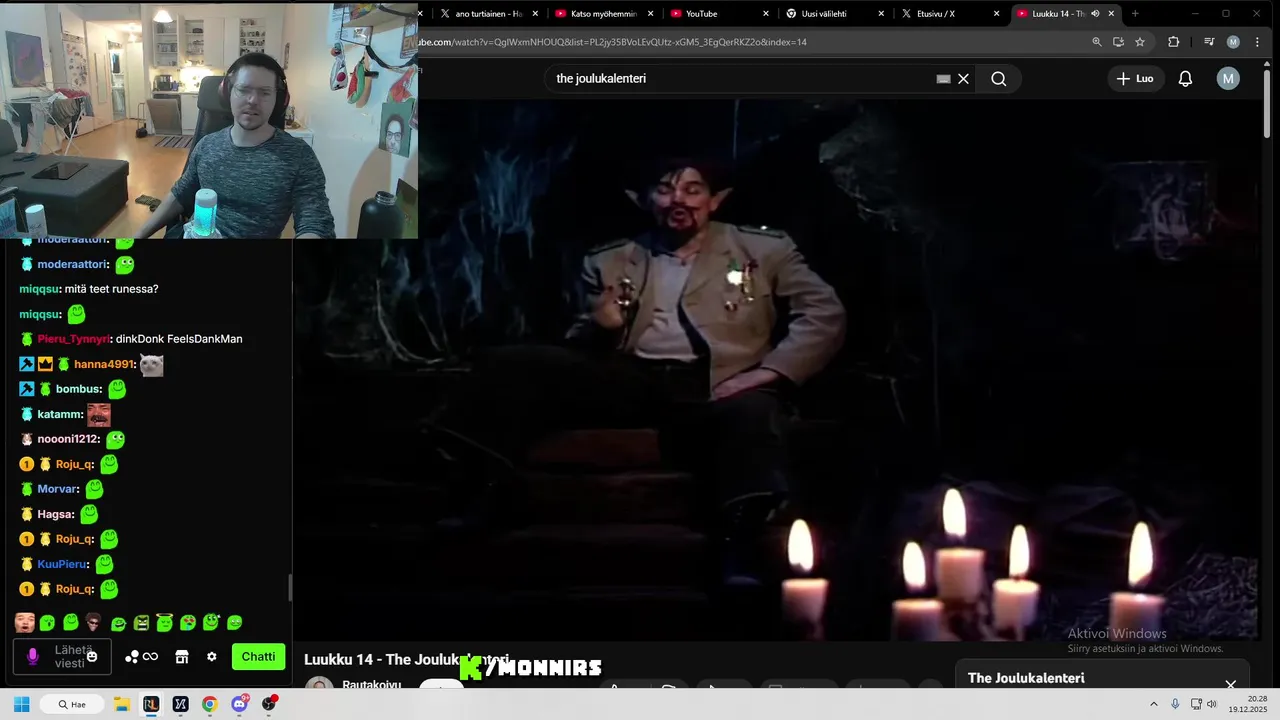Select the sunglasses face emote in quick row
1280x720 pixels.
click(x=93, y=623)
